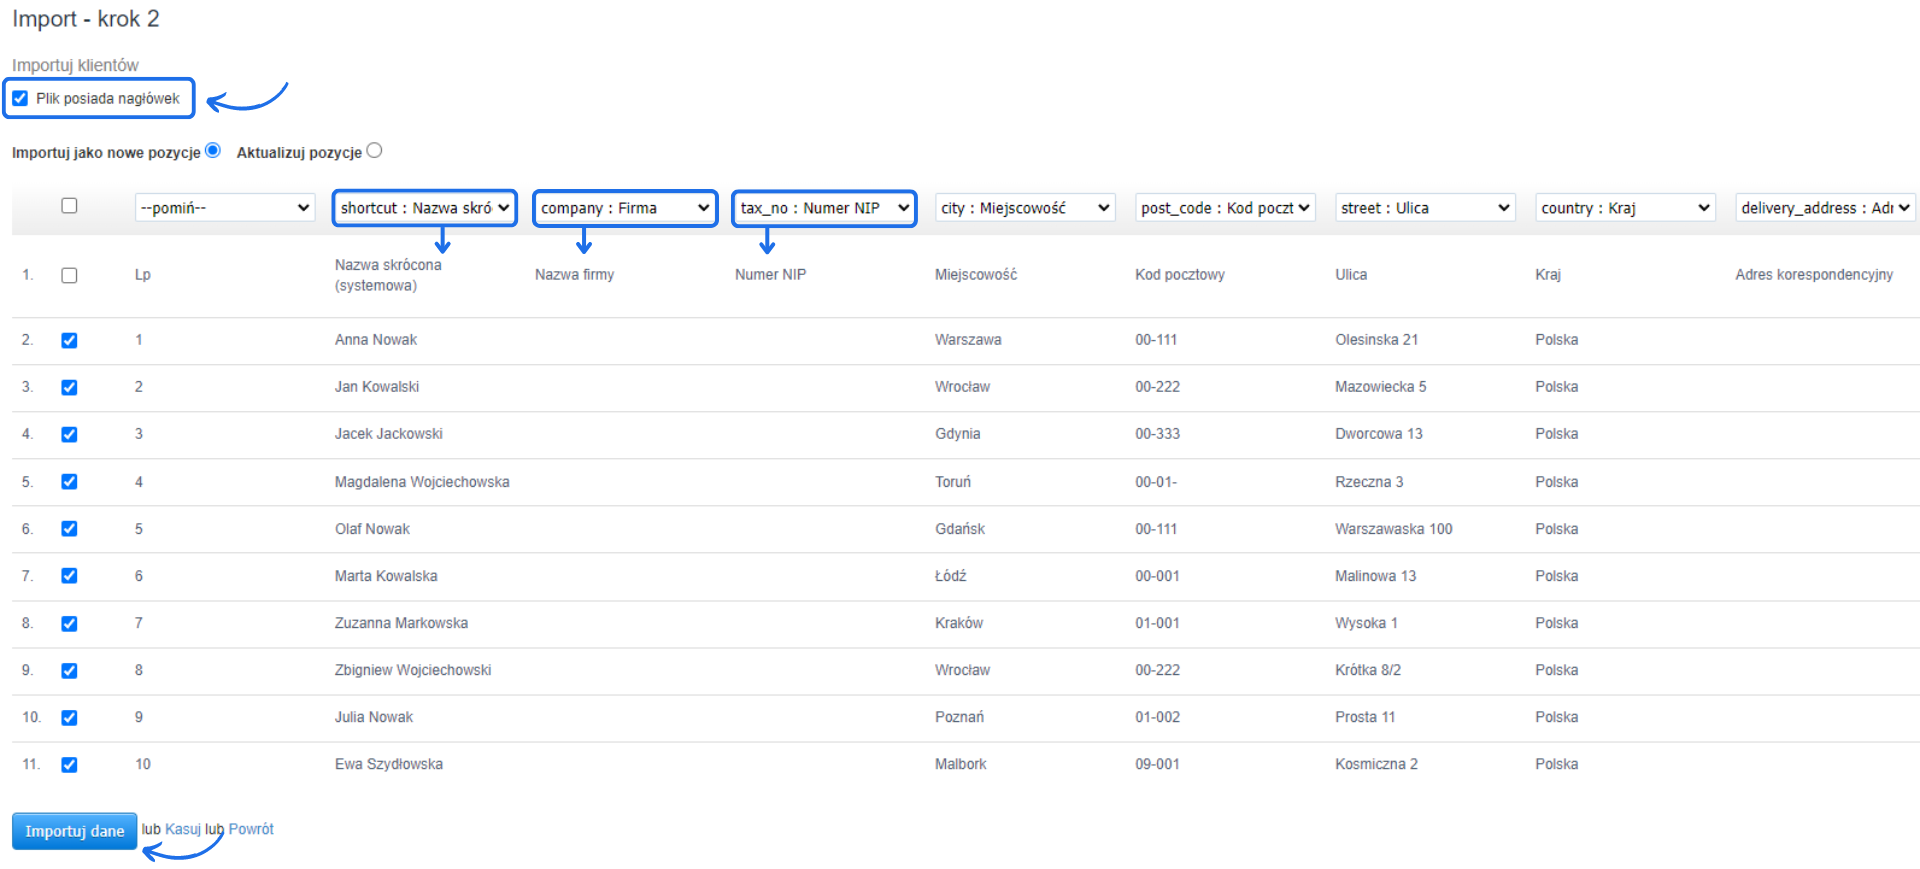Open the 'street : Ulica' dropdown
The image size is (1920, 869).
tap(1425, 208)
